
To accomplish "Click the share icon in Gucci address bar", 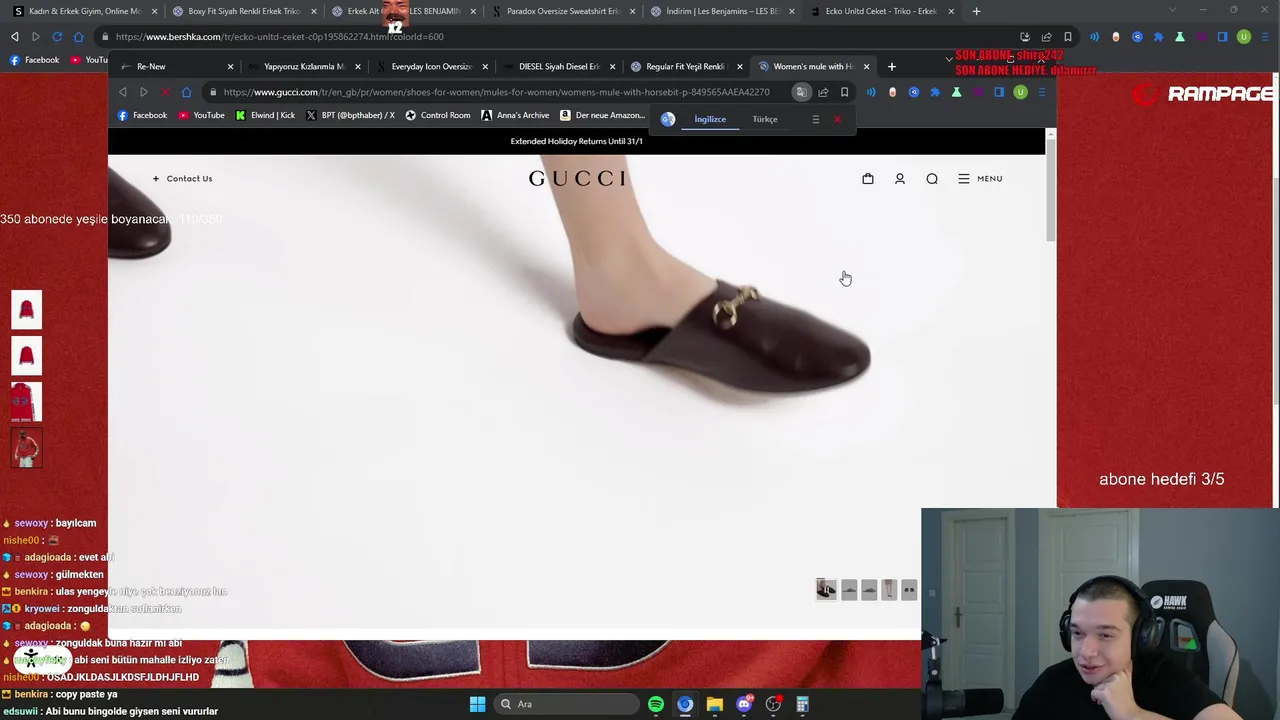I will (823, 92).
